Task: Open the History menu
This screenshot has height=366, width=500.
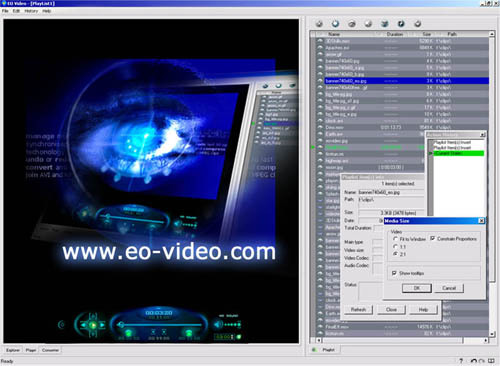Action: point(31,11)
